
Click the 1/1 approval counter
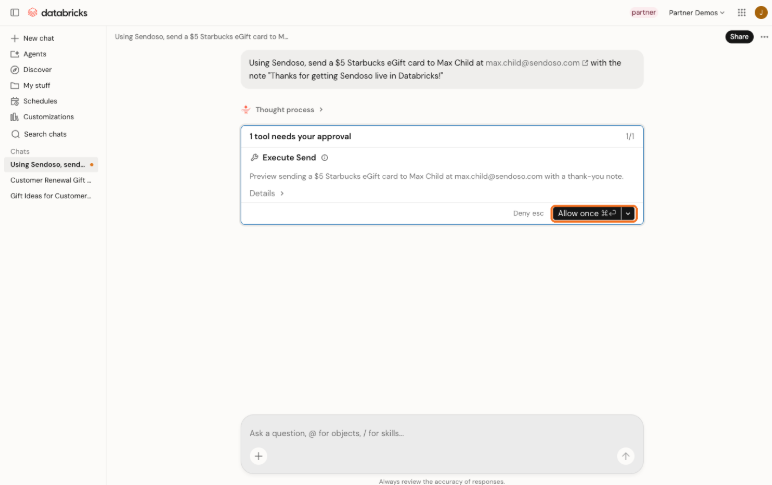[x=630, y=136]
